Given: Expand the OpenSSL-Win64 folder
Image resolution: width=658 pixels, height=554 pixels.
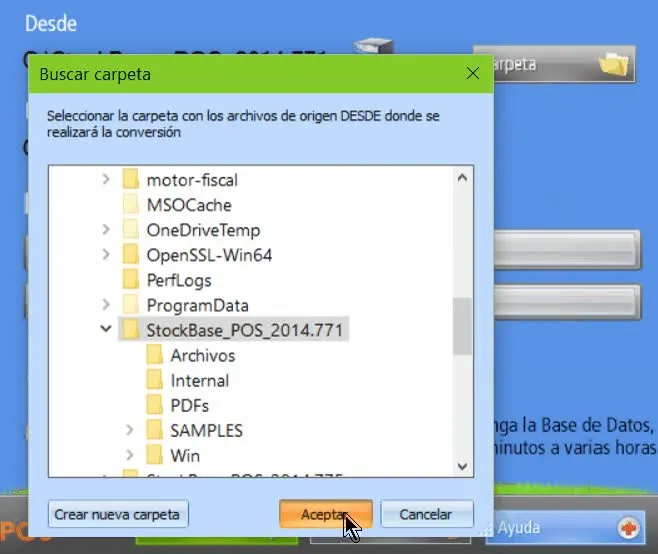Looking at the screenshot, I should (x=106, y=254).
